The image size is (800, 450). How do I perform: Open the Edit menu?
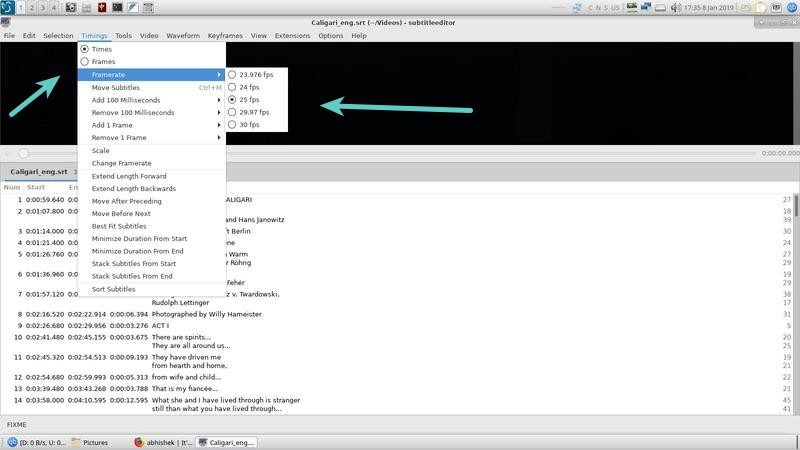(x=29, y=36)
